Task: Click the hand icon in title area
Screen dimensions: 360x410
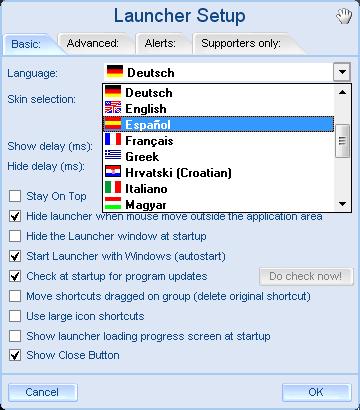Action: (x=344, y=17)
